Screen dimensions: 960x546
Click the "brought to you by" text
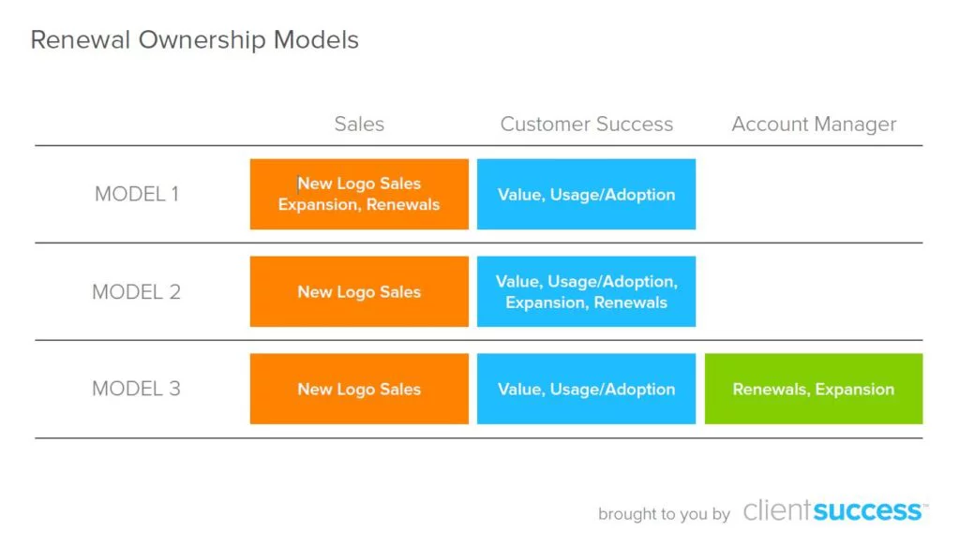point(664,515)
